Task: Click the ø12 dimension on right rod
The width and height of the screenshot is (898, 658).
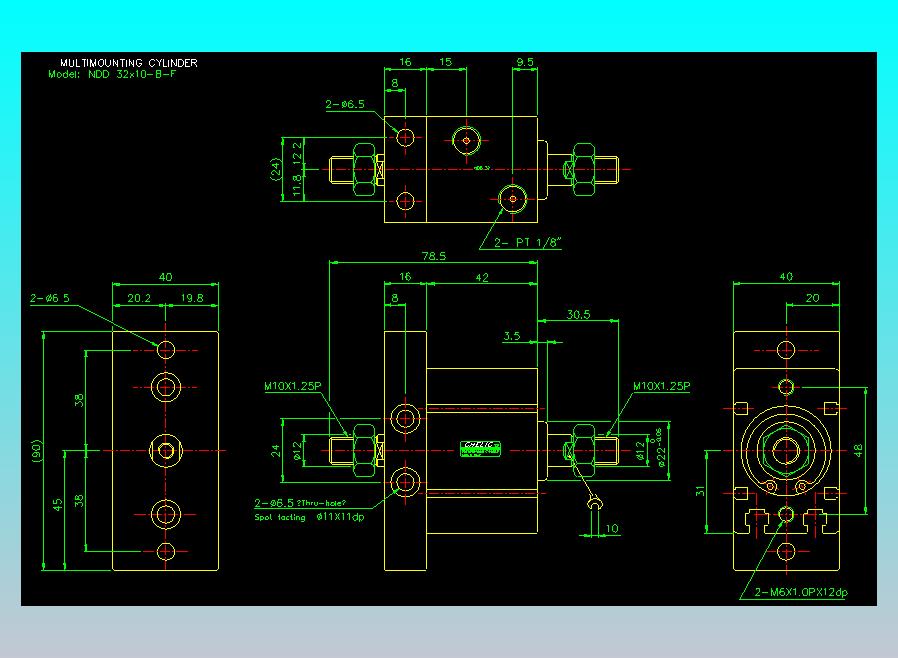Action: [x=641, y=451]
